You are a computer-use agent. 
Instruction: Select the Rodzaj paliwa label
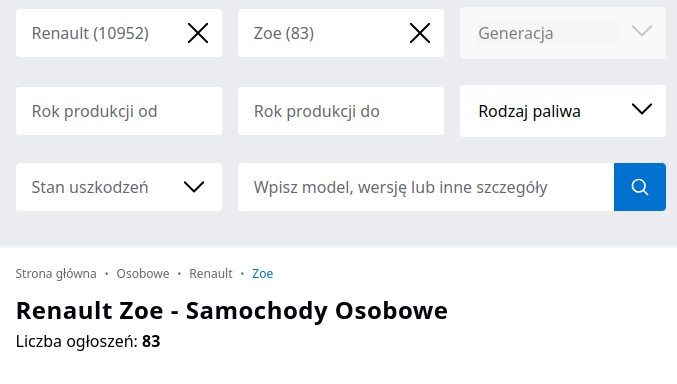tap(529, 111)
